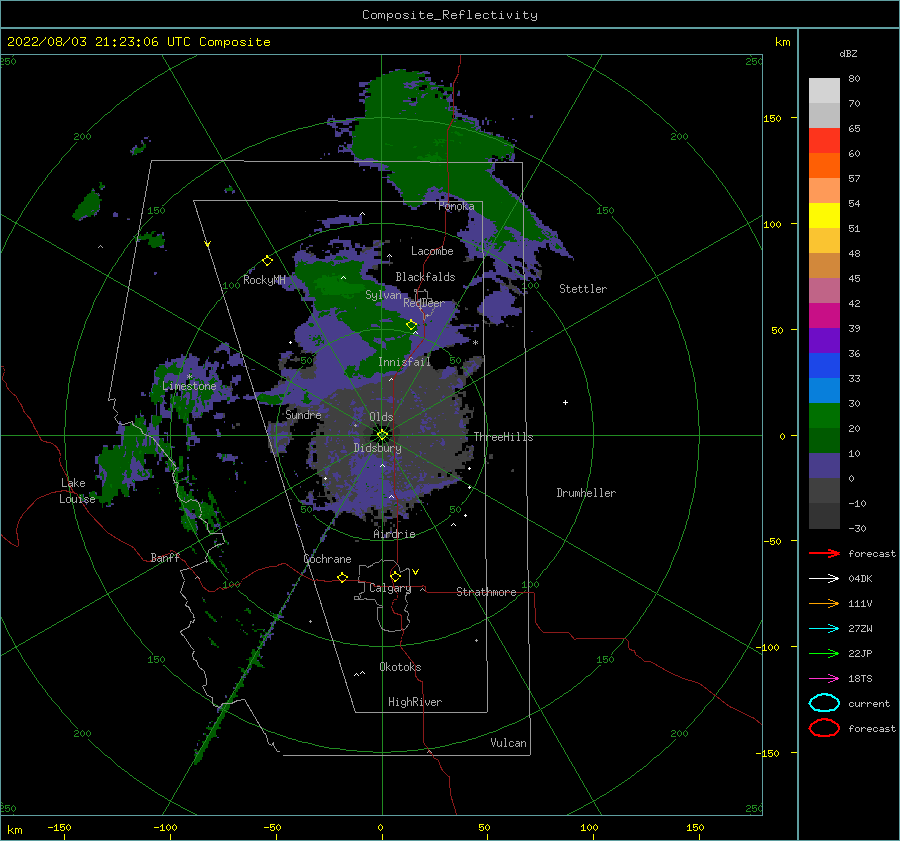Select the slate purple 10–0 dBZ swatch
This screenshot has height=841, width=900.
(824, 466)
